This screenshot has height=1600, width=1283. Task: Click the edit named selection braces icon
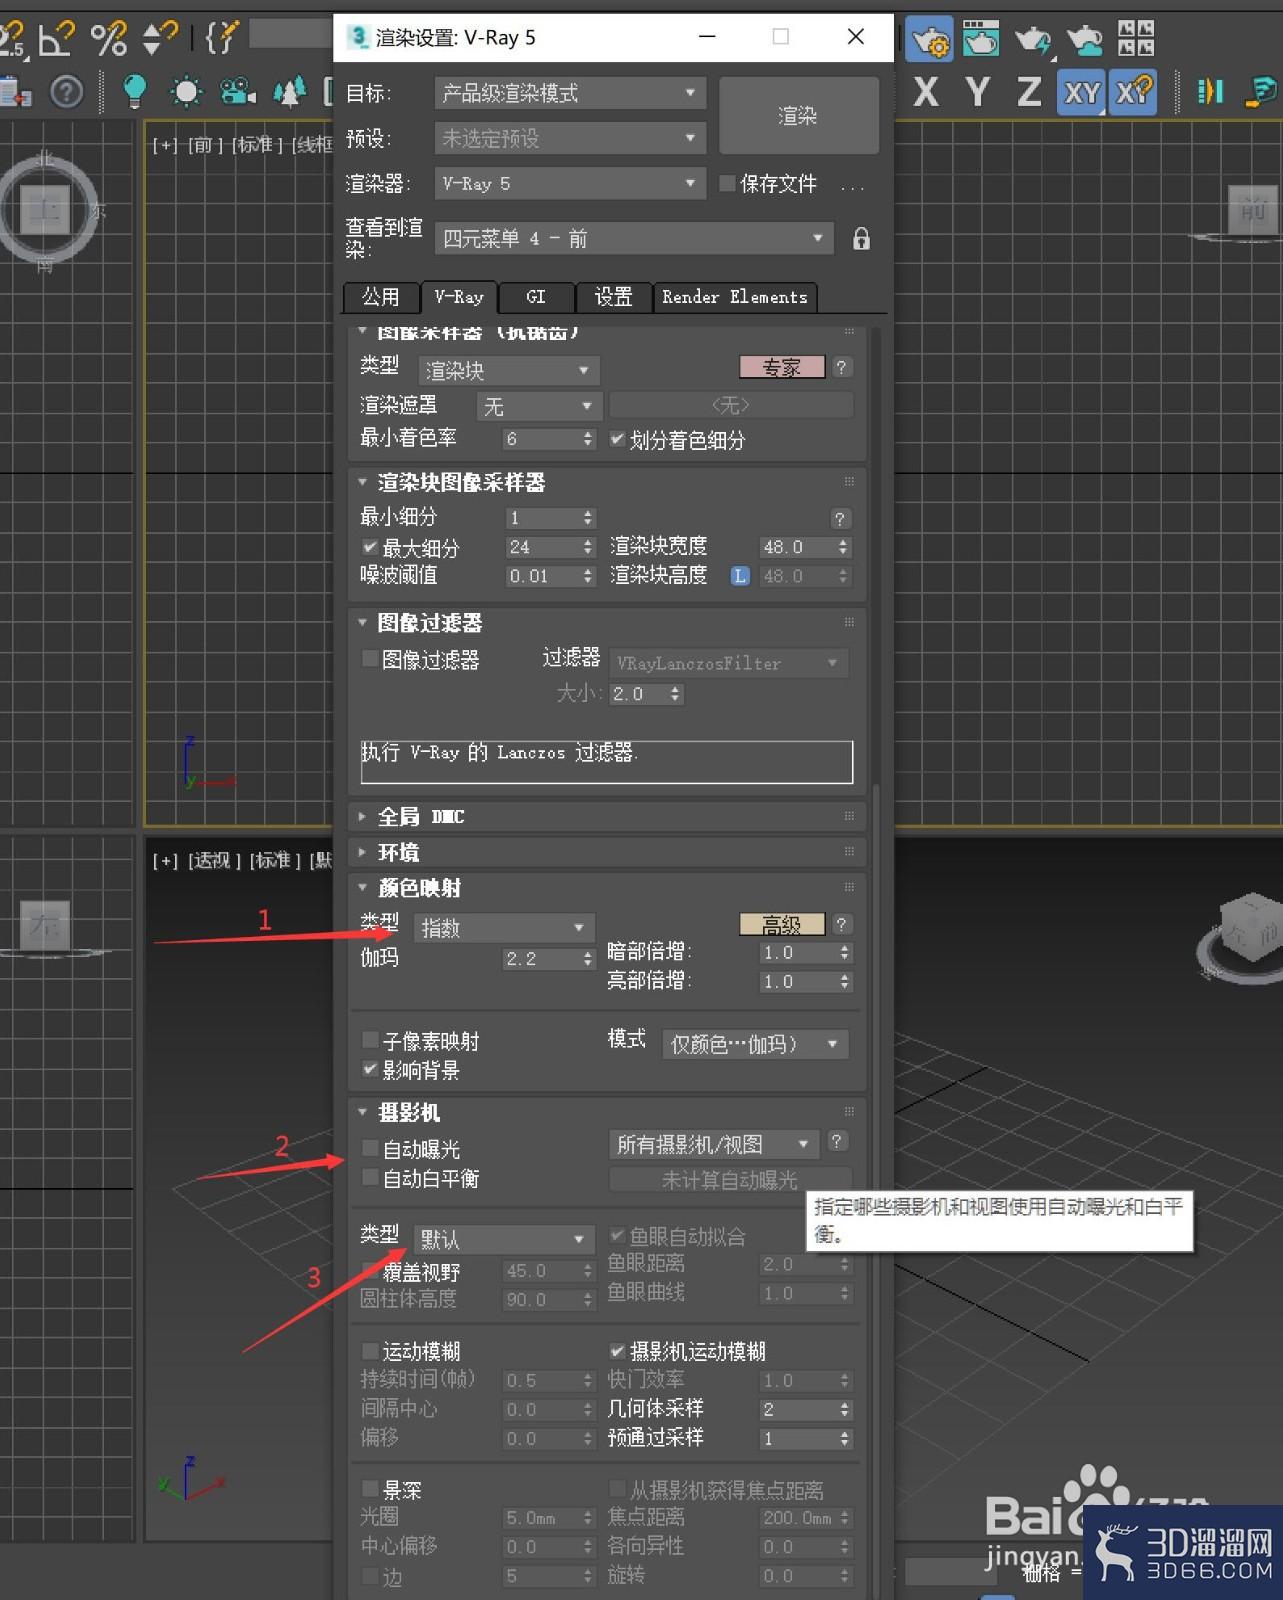coord(222,38)
